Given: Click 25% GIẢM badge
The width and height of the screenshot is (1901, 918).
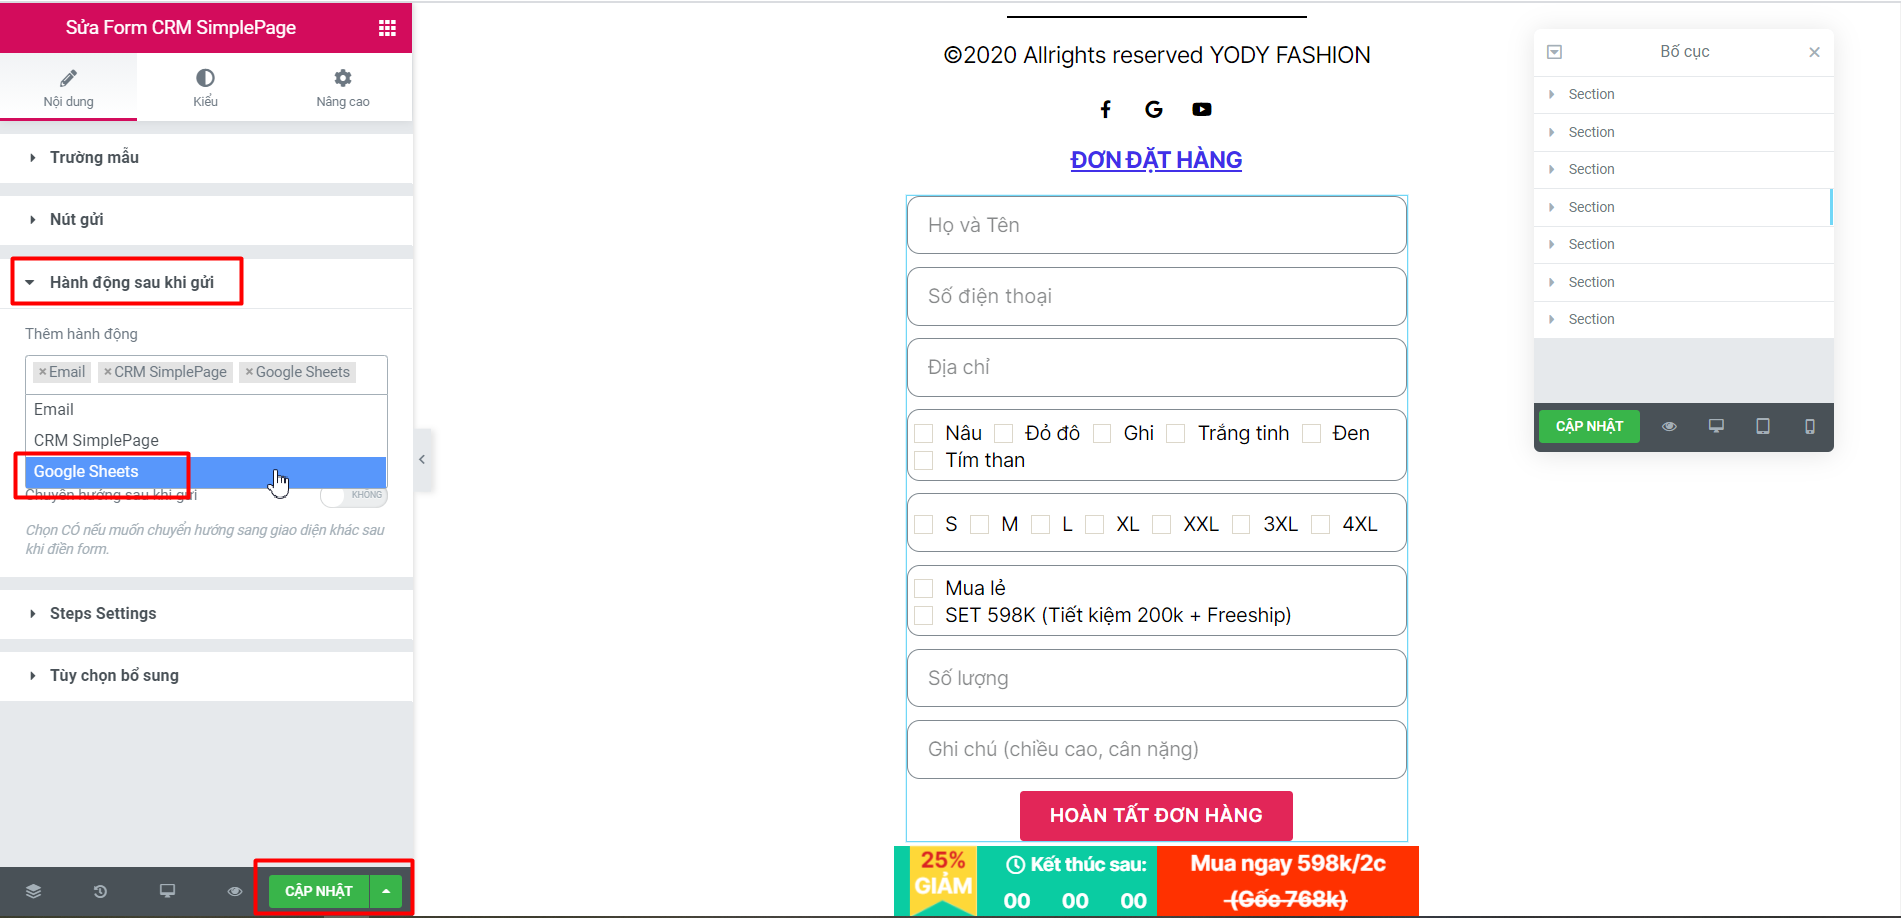Looking at the screenshot, I should pos(943,881).
